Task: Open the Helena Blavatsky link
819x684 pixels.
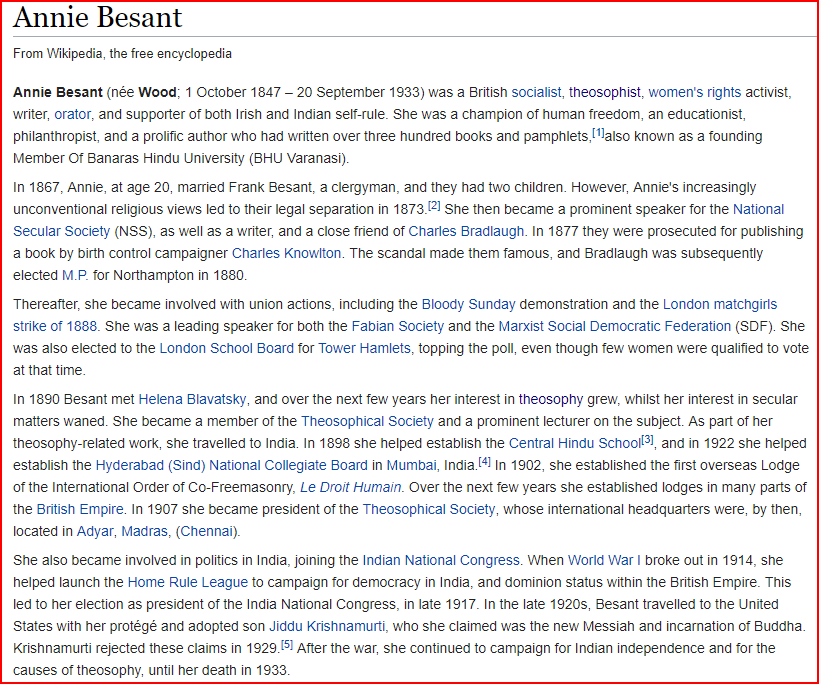Action: click(192, 399)
